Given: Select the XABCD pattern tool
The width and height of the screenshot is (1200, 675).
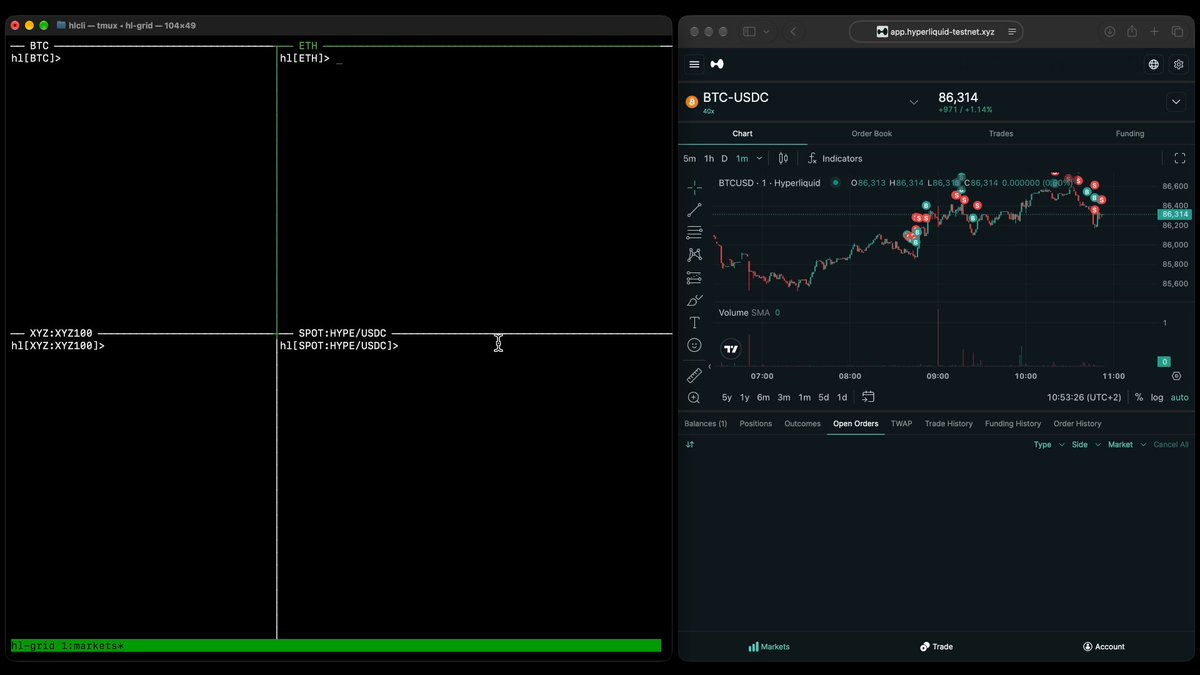Looking at the screenshot, I should (694, 255).
